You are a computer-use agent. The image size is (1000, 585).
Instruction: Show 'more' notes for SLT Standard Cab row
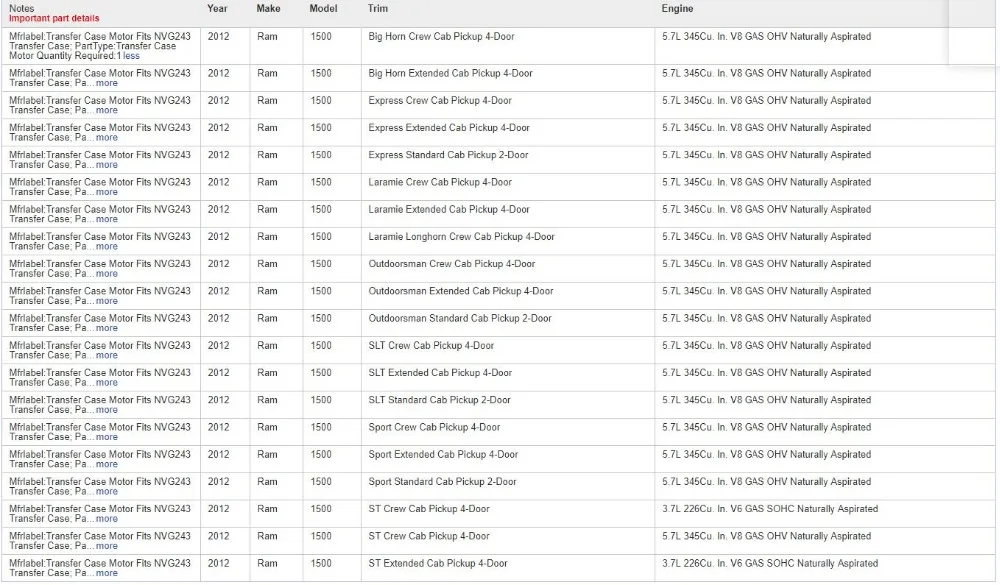[x=107, y=410]
